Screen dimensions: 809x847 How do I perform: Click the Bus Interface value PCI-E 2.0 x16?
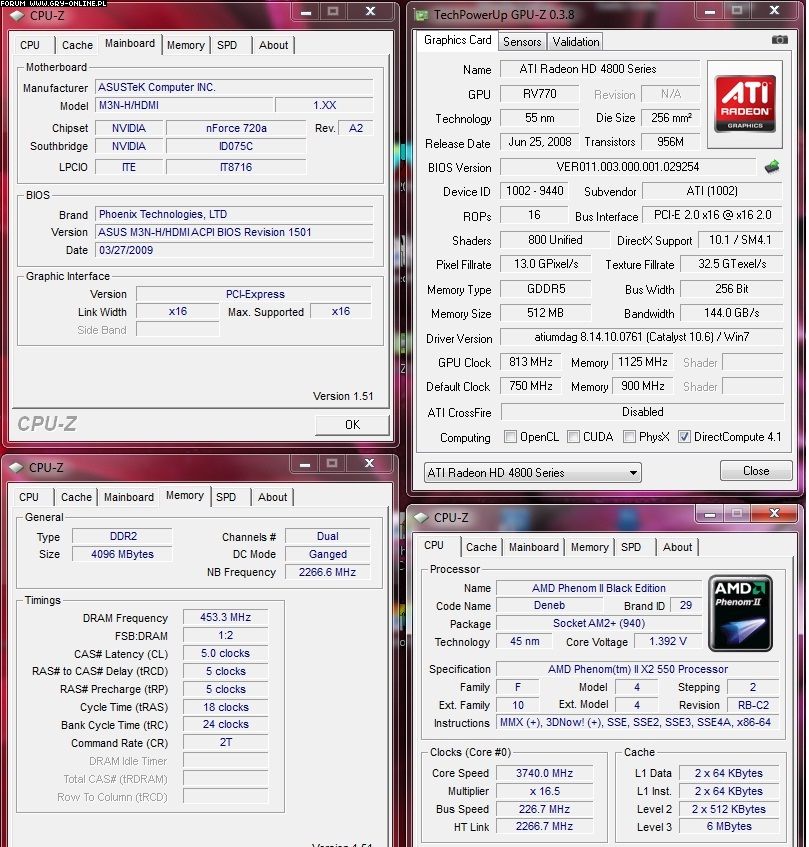click(712, 214)
